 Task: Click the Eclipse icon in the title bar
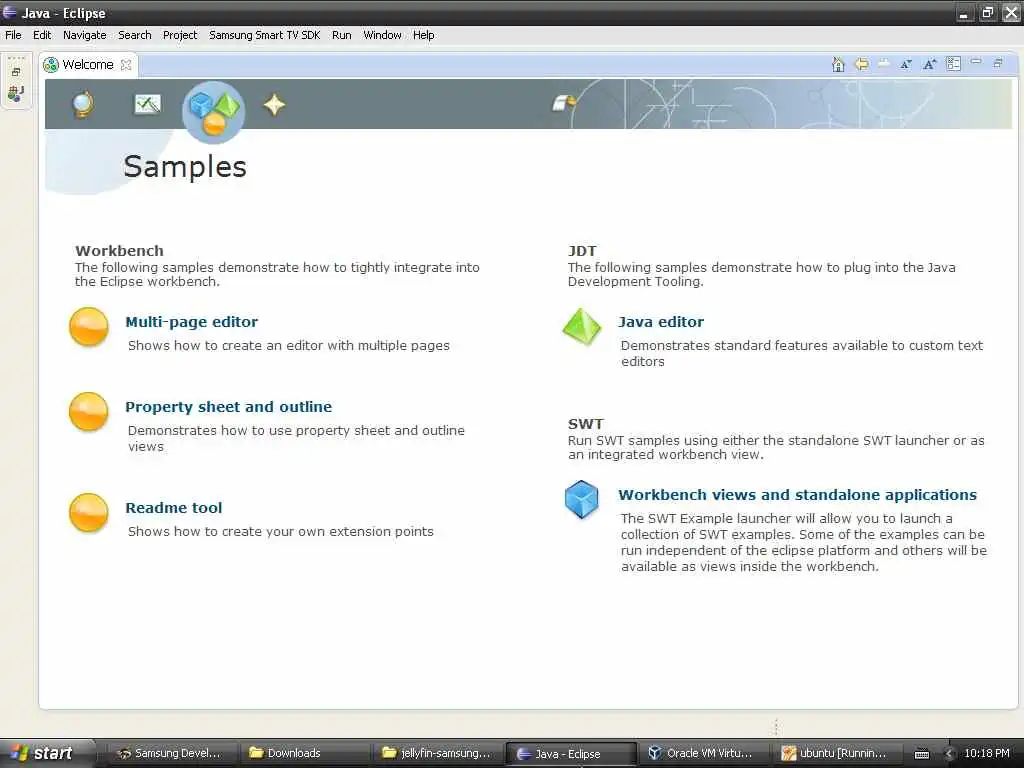[10, 12]
